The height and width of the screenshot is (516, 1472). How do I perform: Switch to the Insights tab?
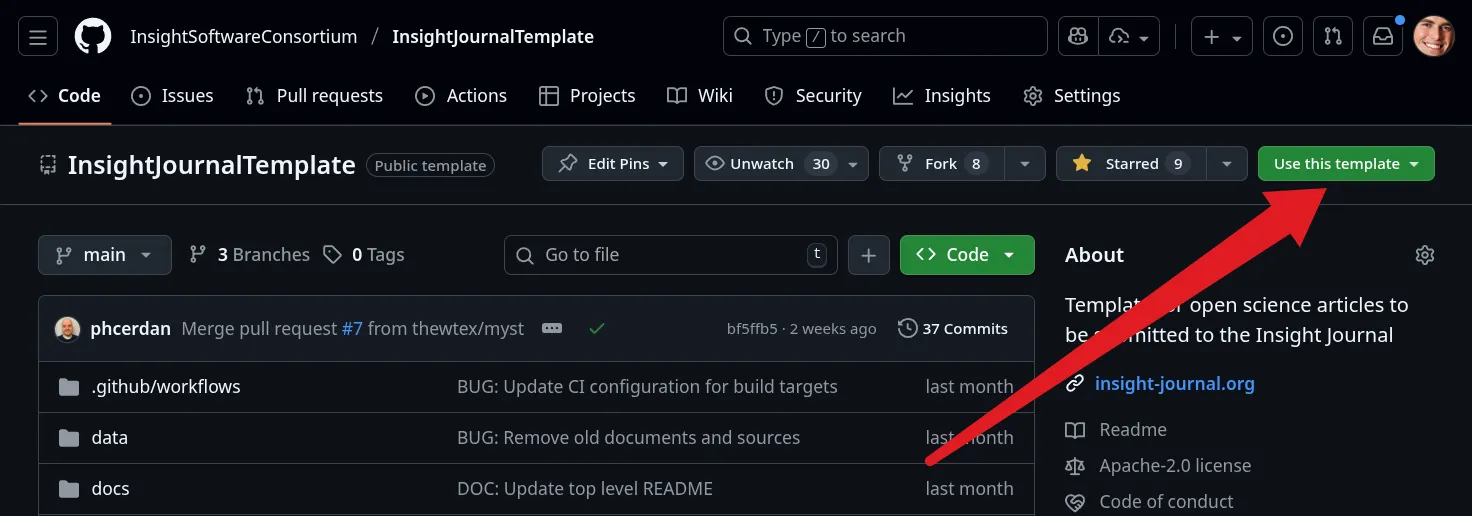coord(942,96)
